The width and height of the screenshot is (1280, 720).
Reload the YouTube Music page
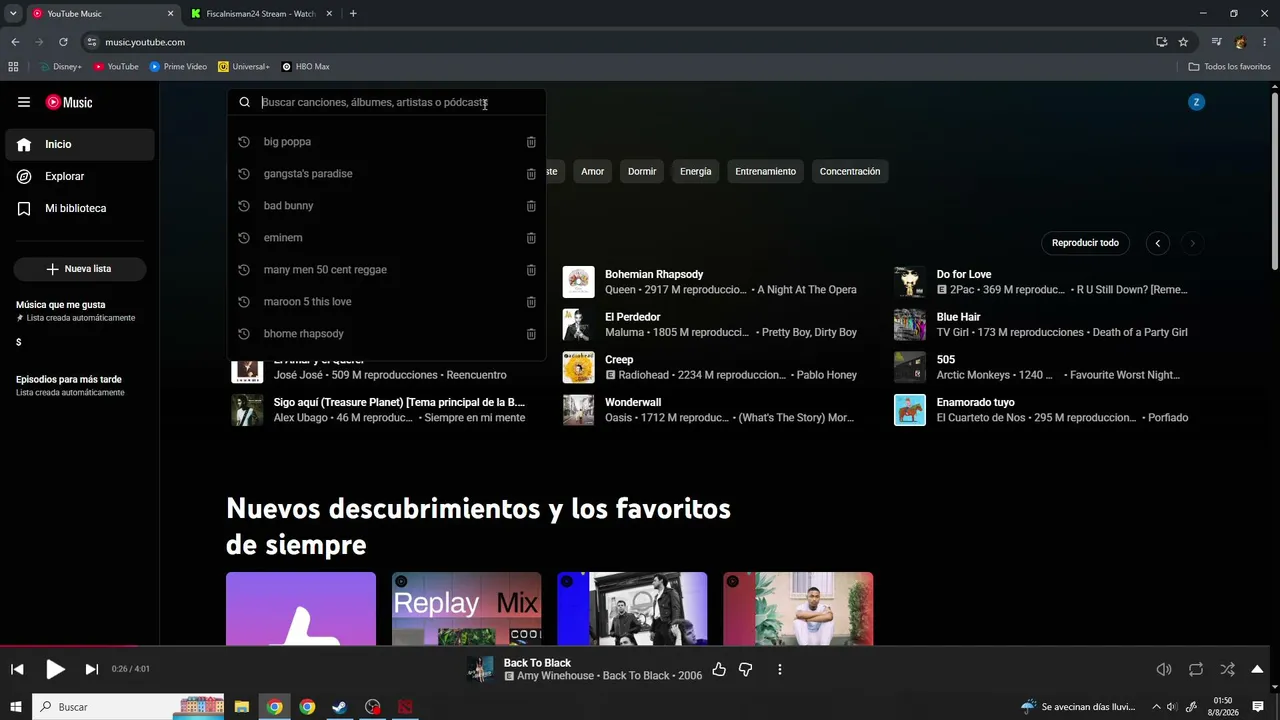(x=63, y=42)
